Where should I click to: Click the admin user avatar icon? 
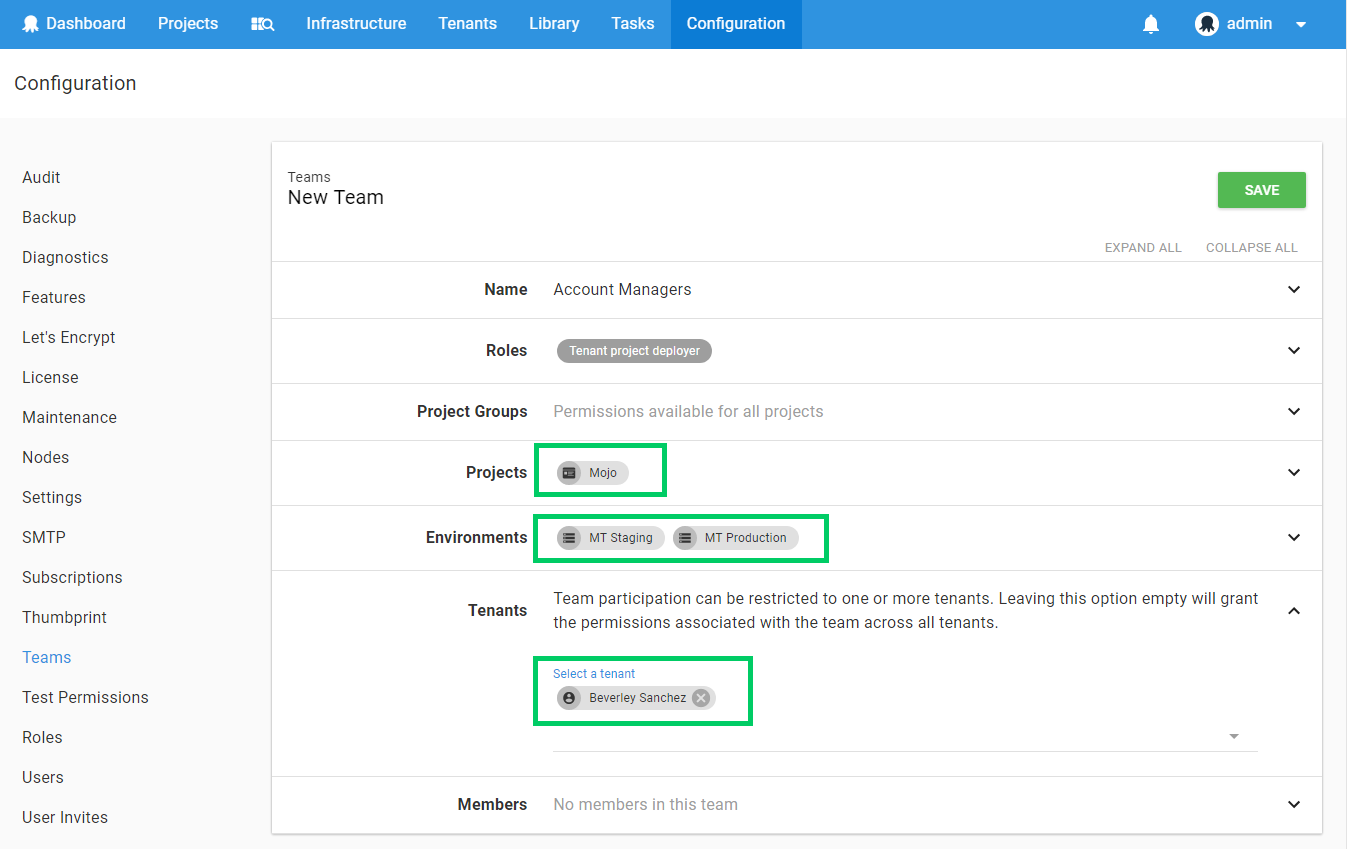[1207, 24]
